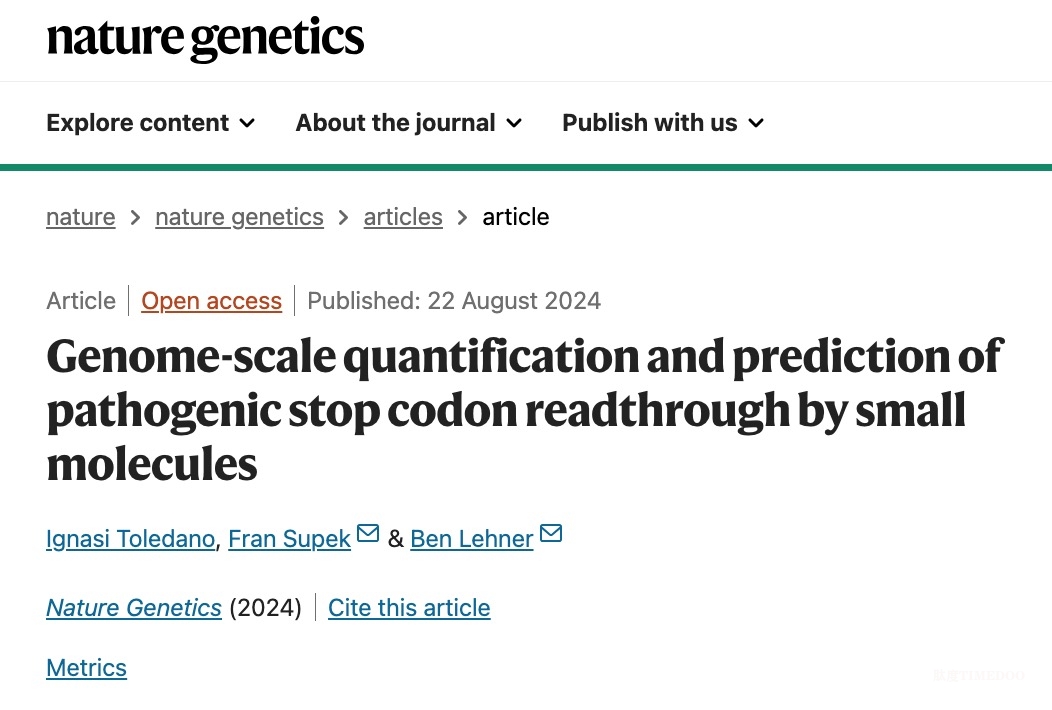Click the article title heading

click(525, 410)
